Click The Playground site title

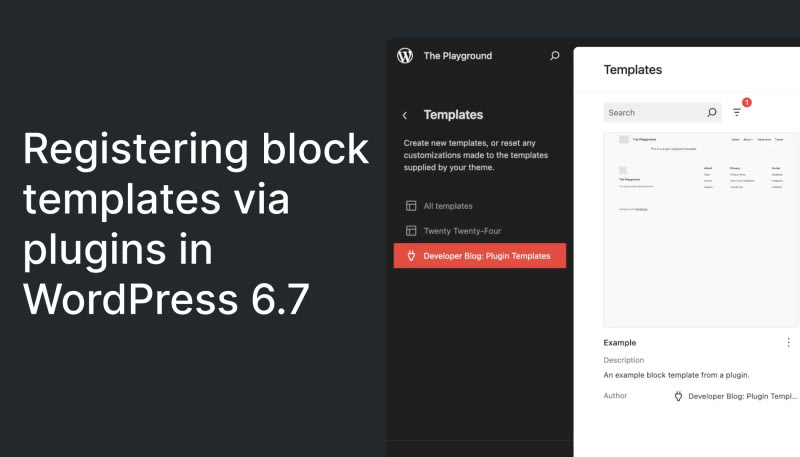(458, 56)
